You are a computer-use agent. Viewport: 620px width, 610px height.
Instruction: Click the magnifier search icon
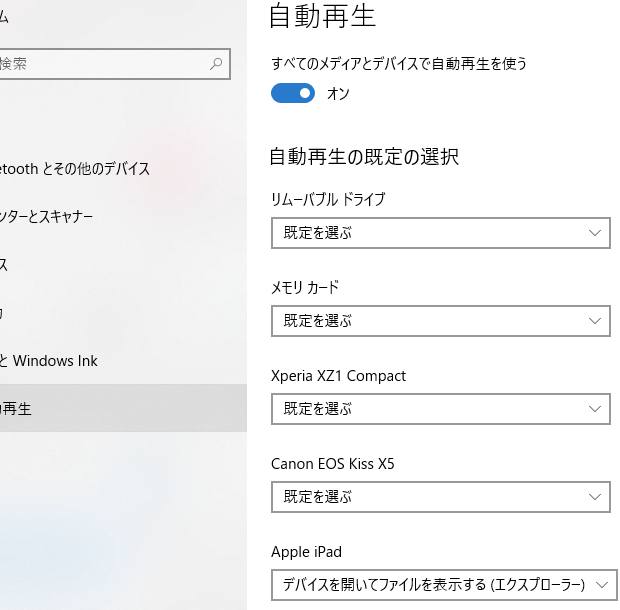[x=216, y=64]
